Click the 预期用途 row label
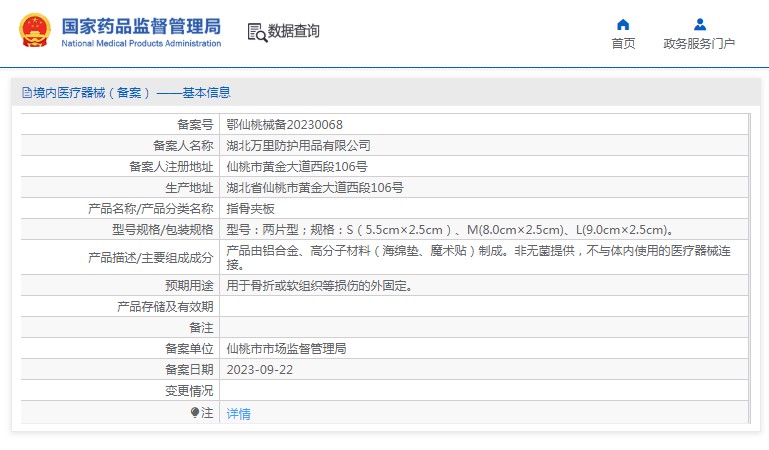769x450 pixels. pos(189,285)
